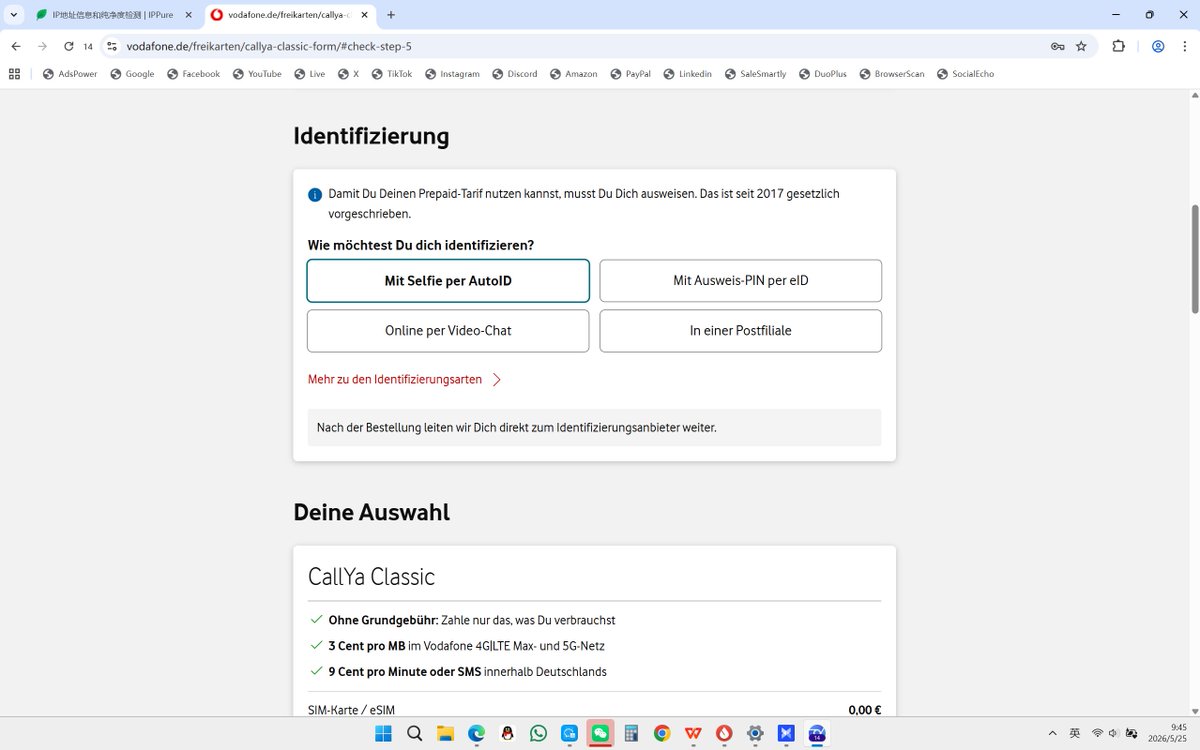Open the DuoPlus bookmark

pos(822,73)
